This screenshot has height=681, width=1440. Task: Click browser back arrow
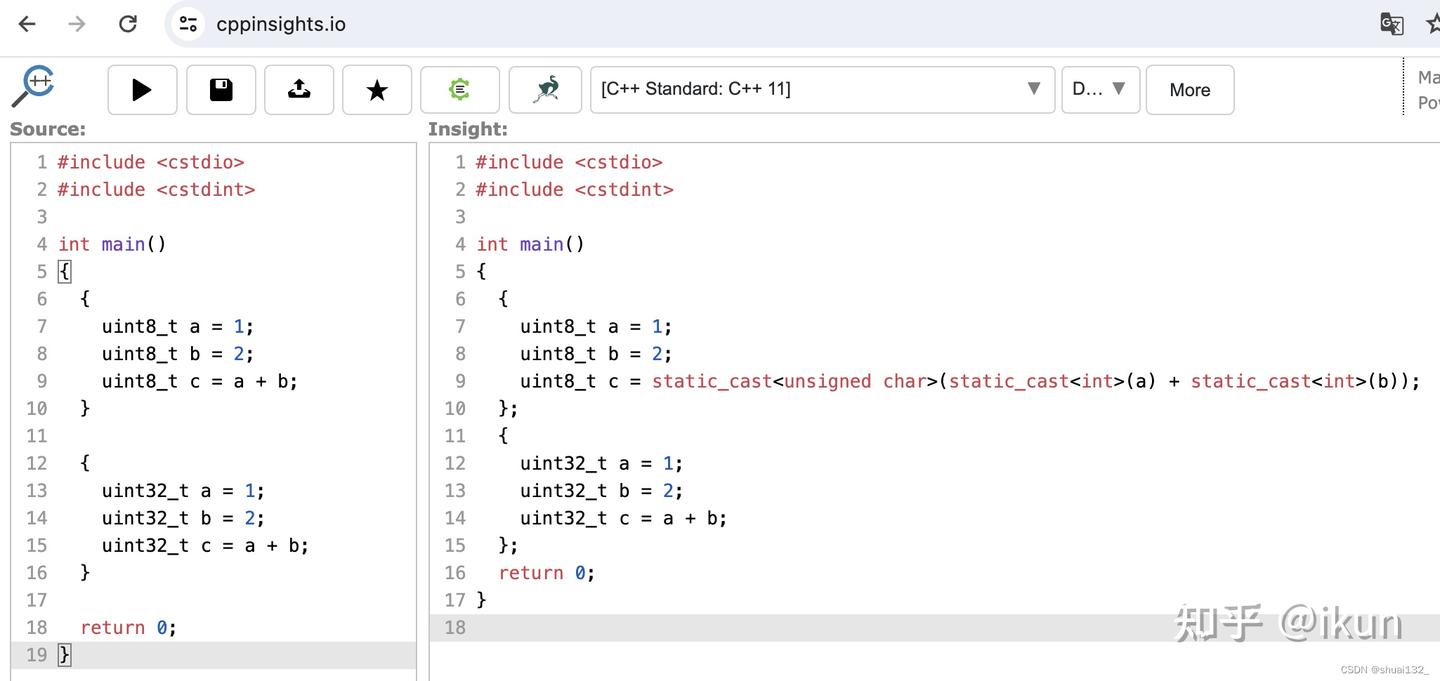(x=27, y=24)
